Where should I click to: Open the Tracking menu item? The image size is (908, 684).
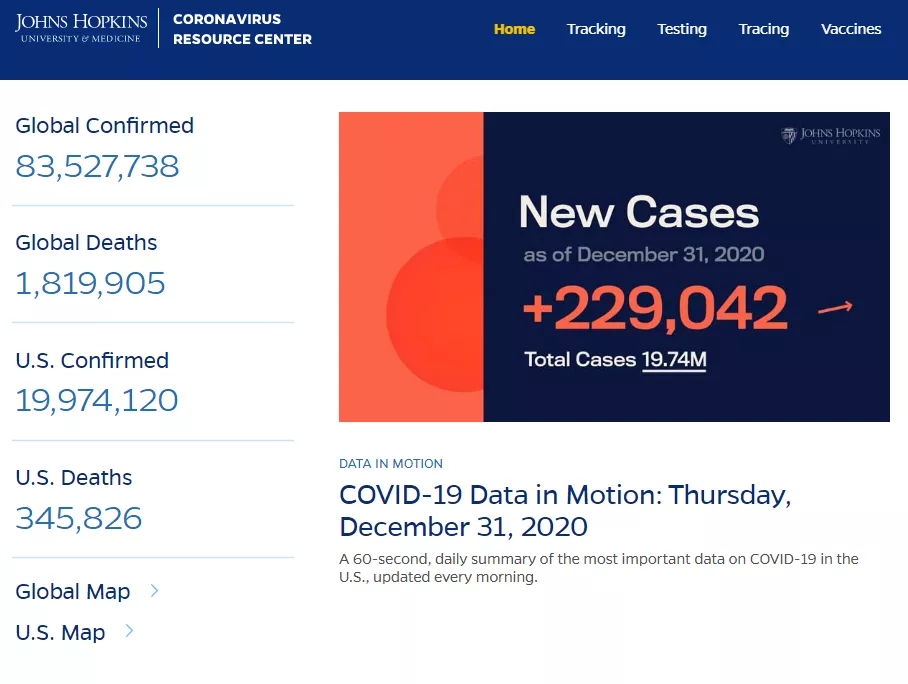pyautogui.click(x=596, y=29)
